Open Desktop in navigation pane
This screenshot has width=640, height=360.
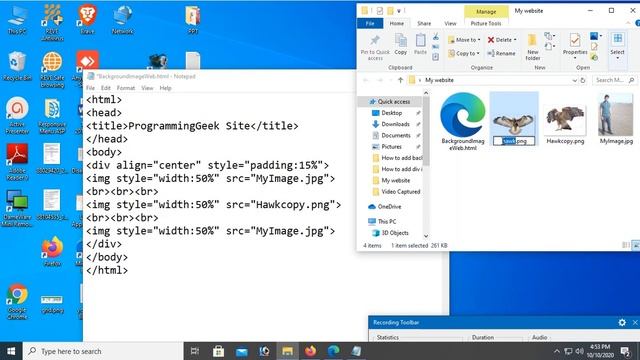[391, 113]
